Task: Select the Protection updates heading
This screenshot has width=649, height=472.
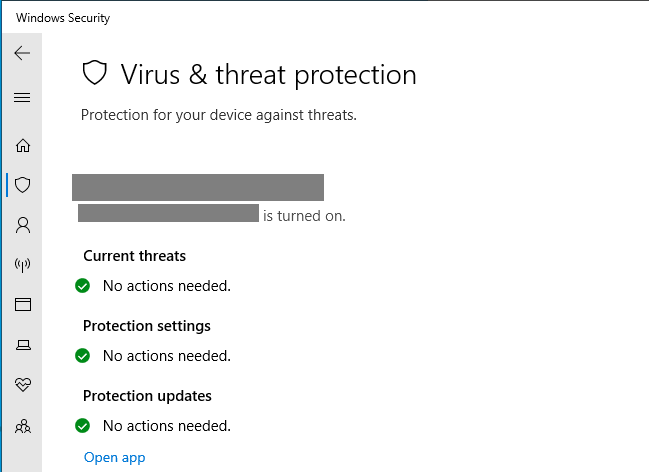Action: point(147,396)
